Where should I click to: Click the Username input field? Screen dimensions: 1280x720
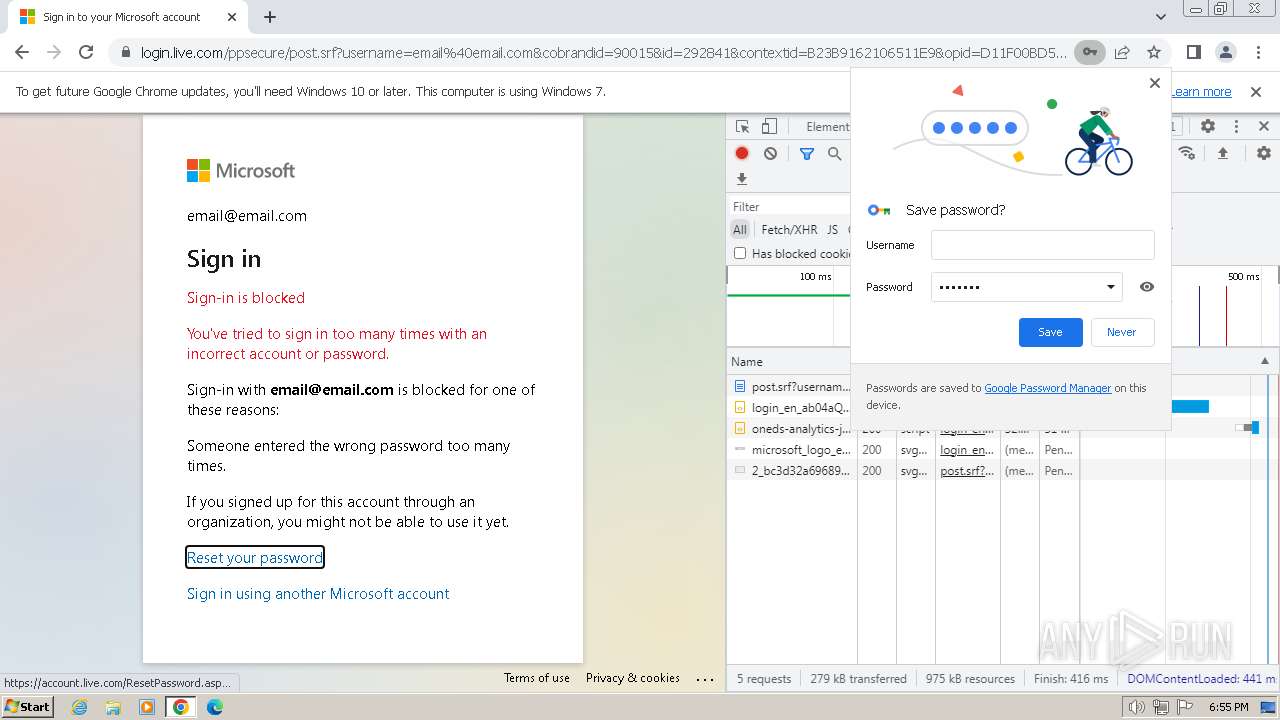pyautogui.click(x=1042, y=245)
